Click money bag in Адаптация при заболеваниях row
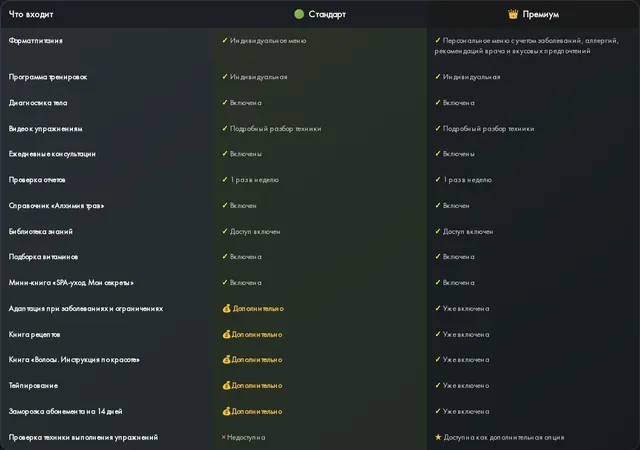 click(x=227, y=309)
